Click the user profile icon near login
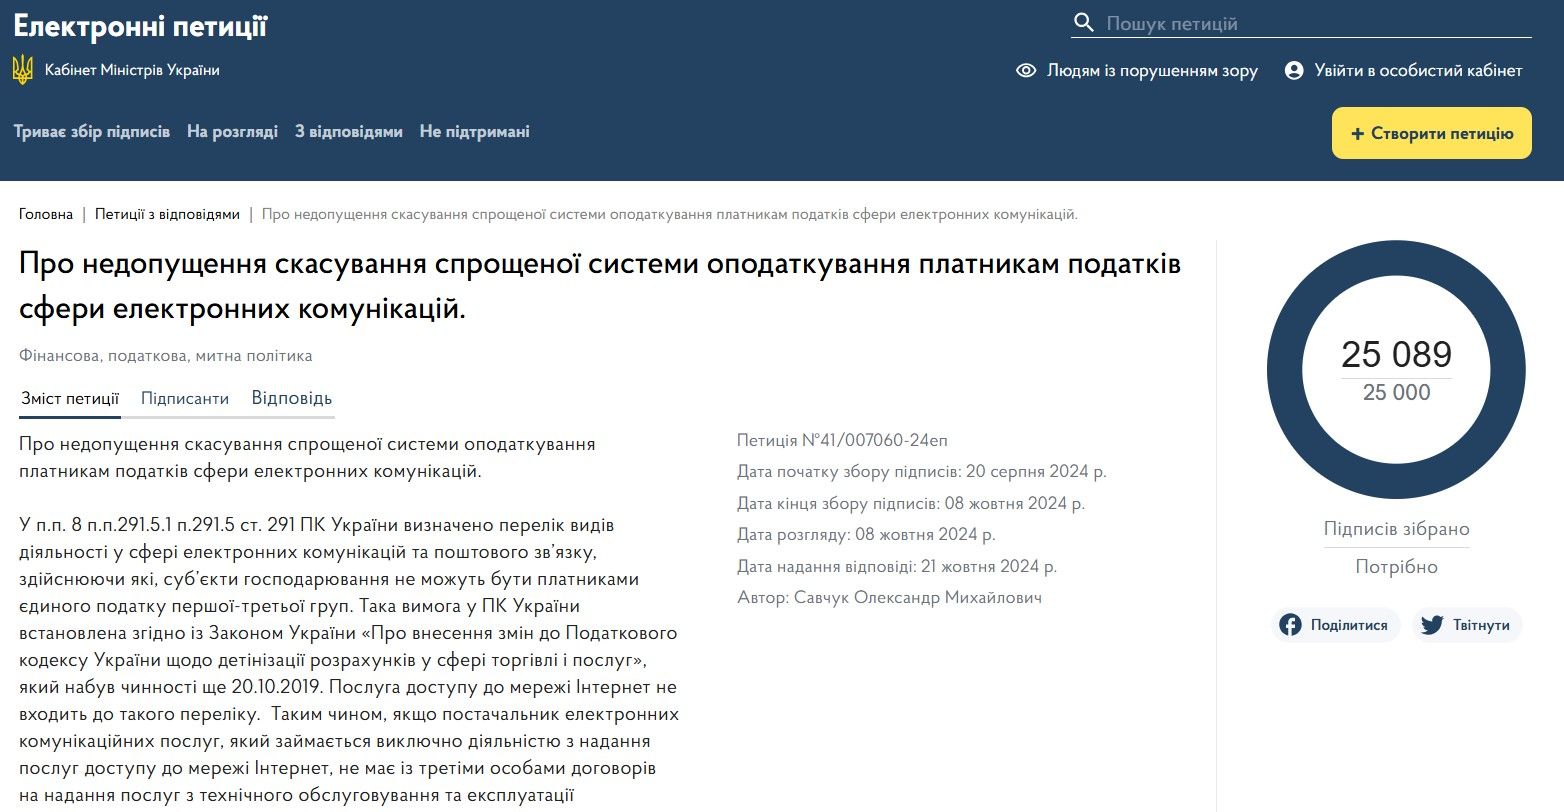The image size is (1564, 812). click(x=1295, y=71)
